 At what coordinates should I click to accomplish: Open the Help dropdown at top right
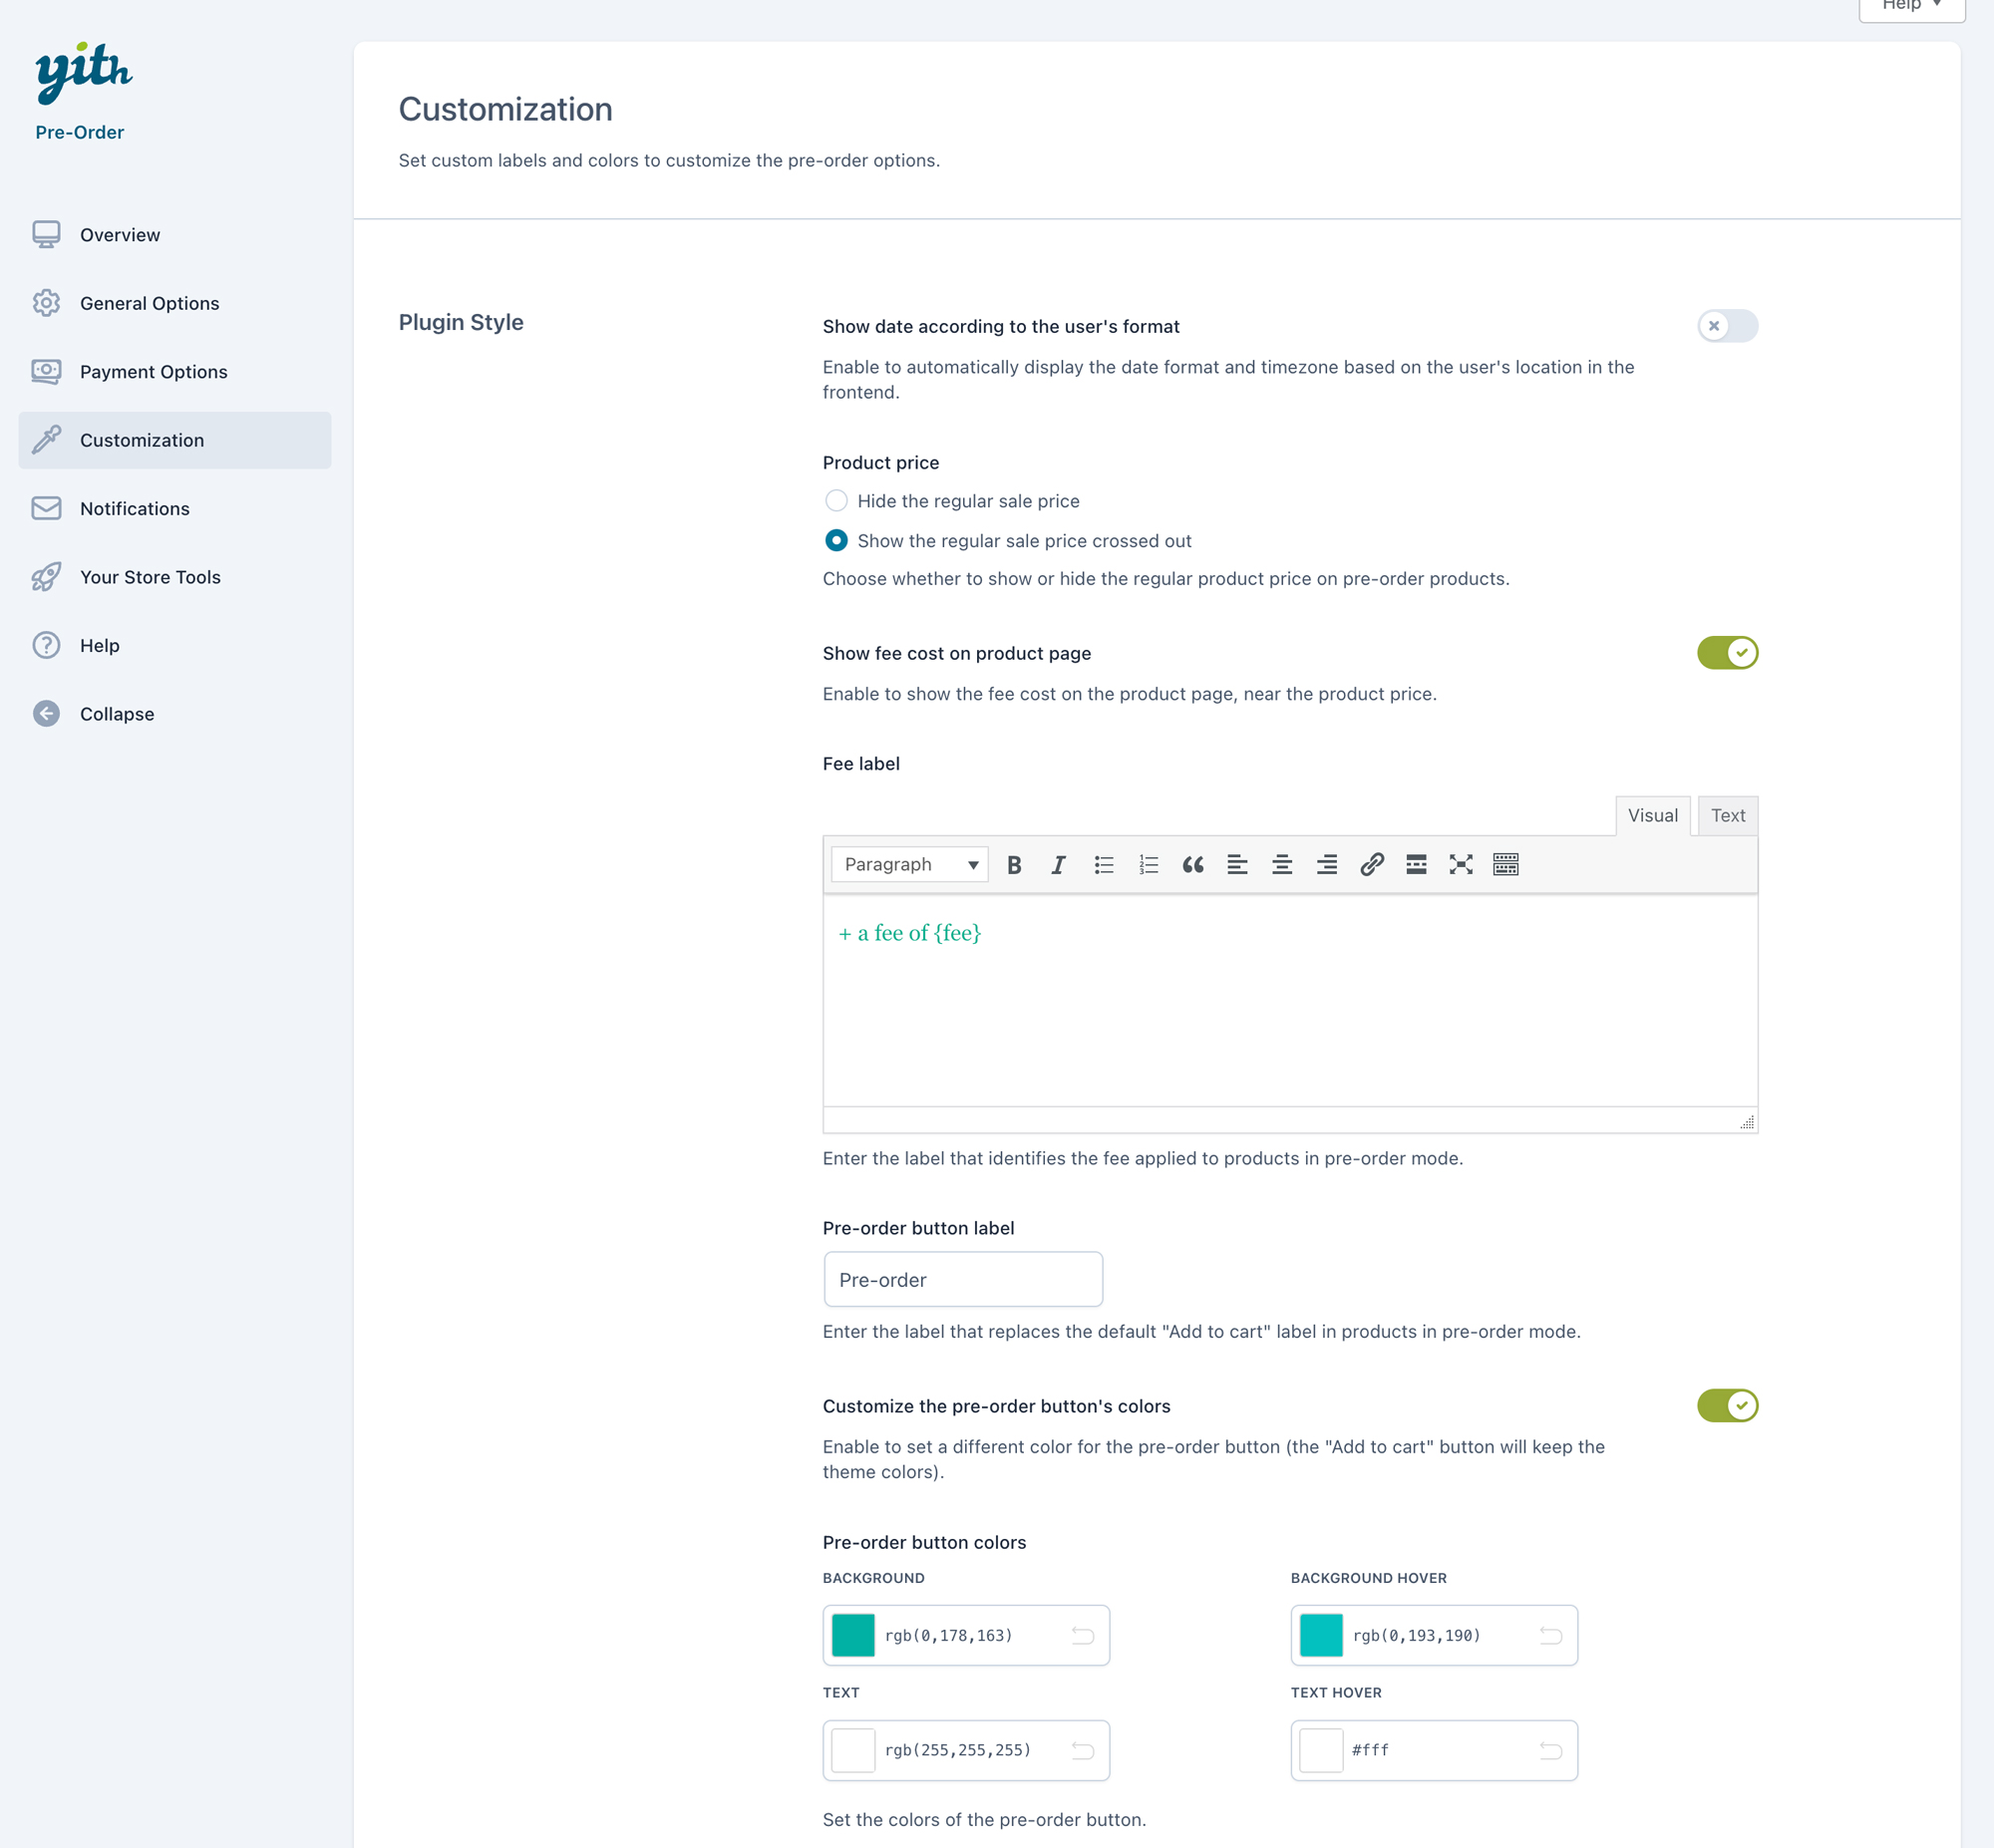1911,6
